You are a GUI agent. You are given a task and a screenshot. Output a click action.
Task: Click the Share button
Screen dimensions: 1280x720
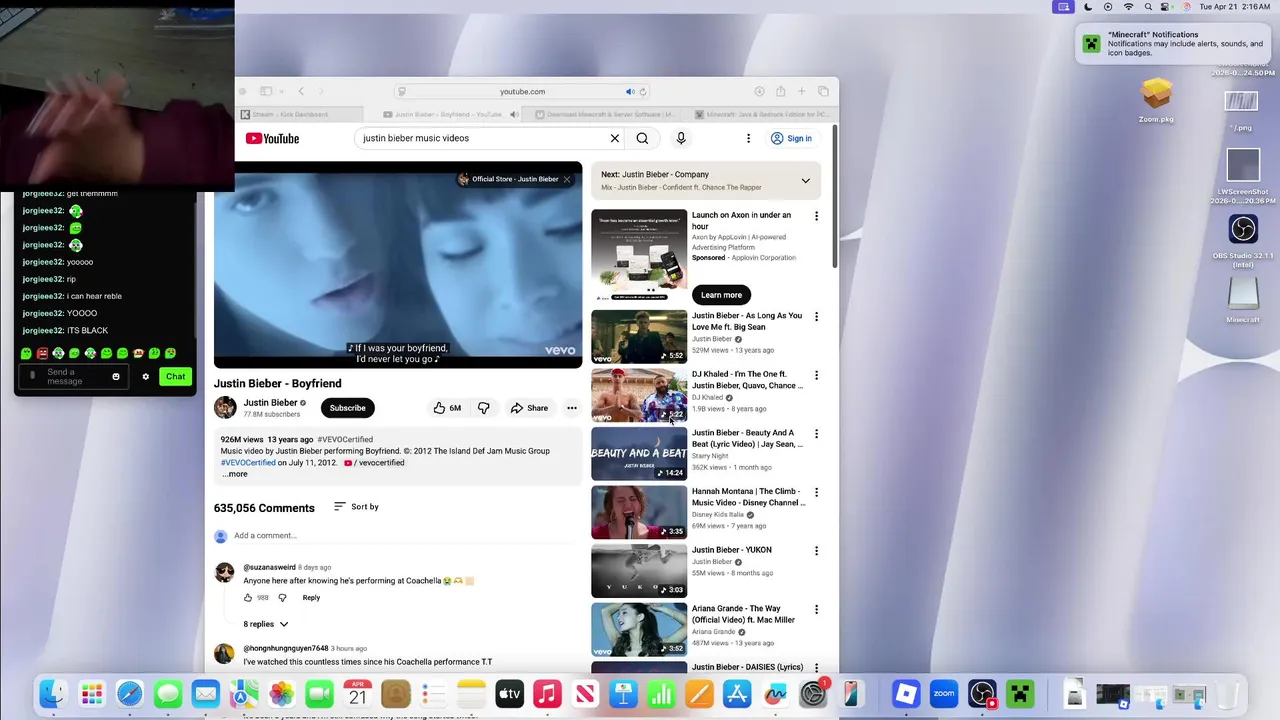point(529,408)
